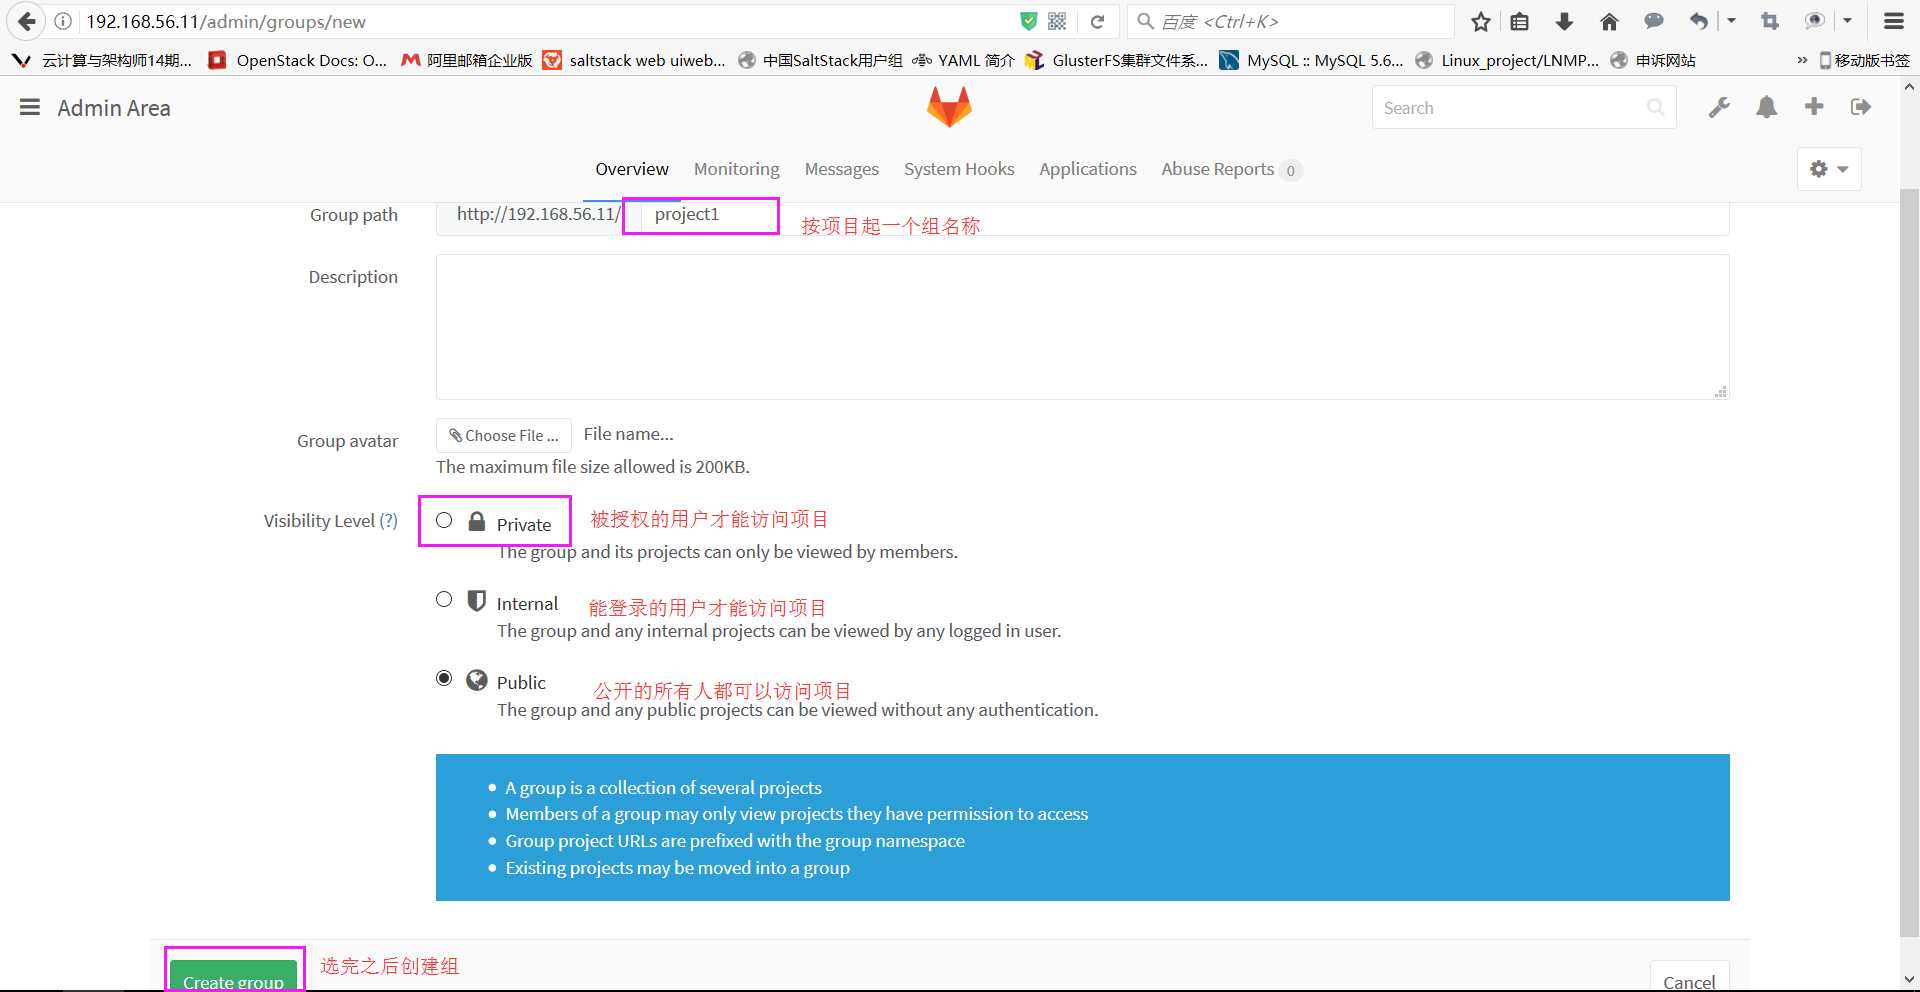Open the notifications bell icon
Image resolution: width=1920 pixels, height=992 pixels.
click(1767, 107)
